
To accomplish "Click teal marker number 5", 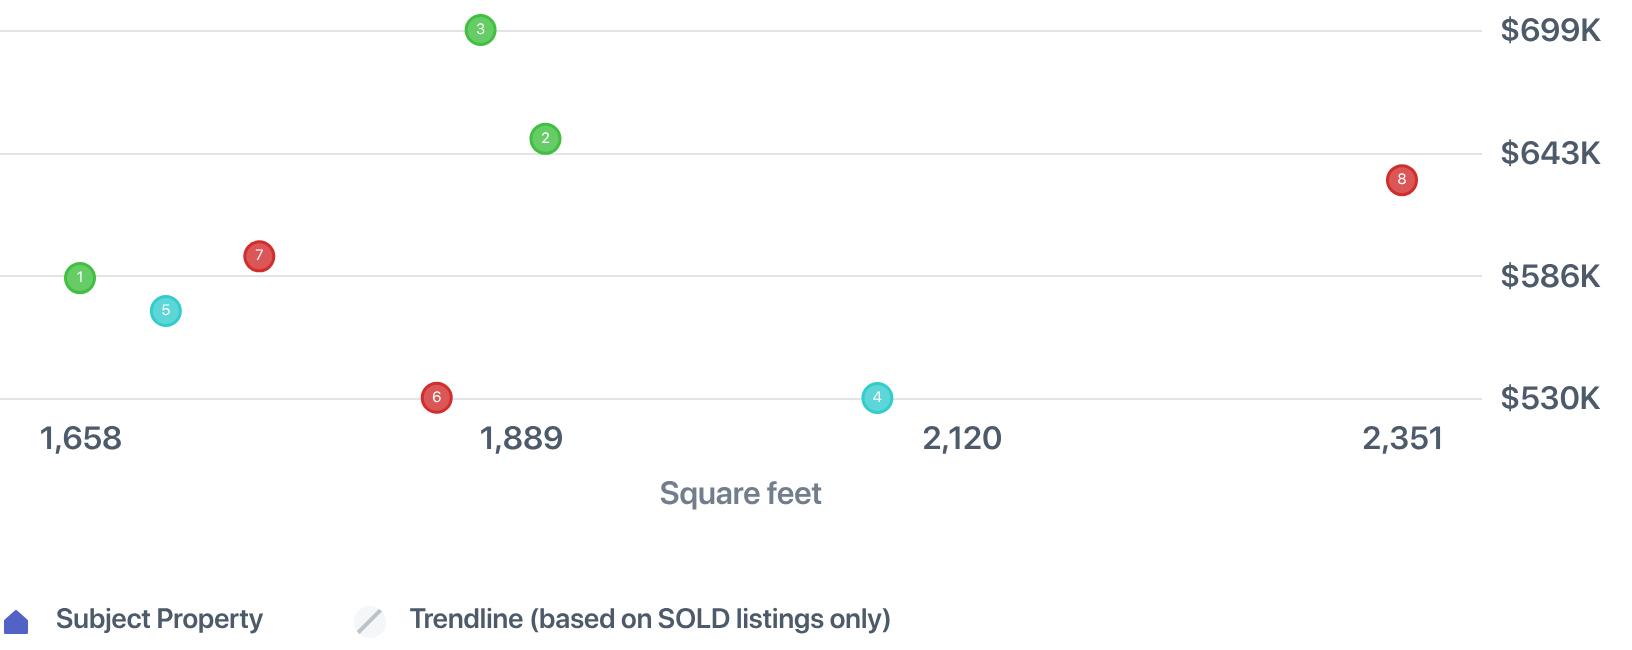I will [x=166, y=311].
